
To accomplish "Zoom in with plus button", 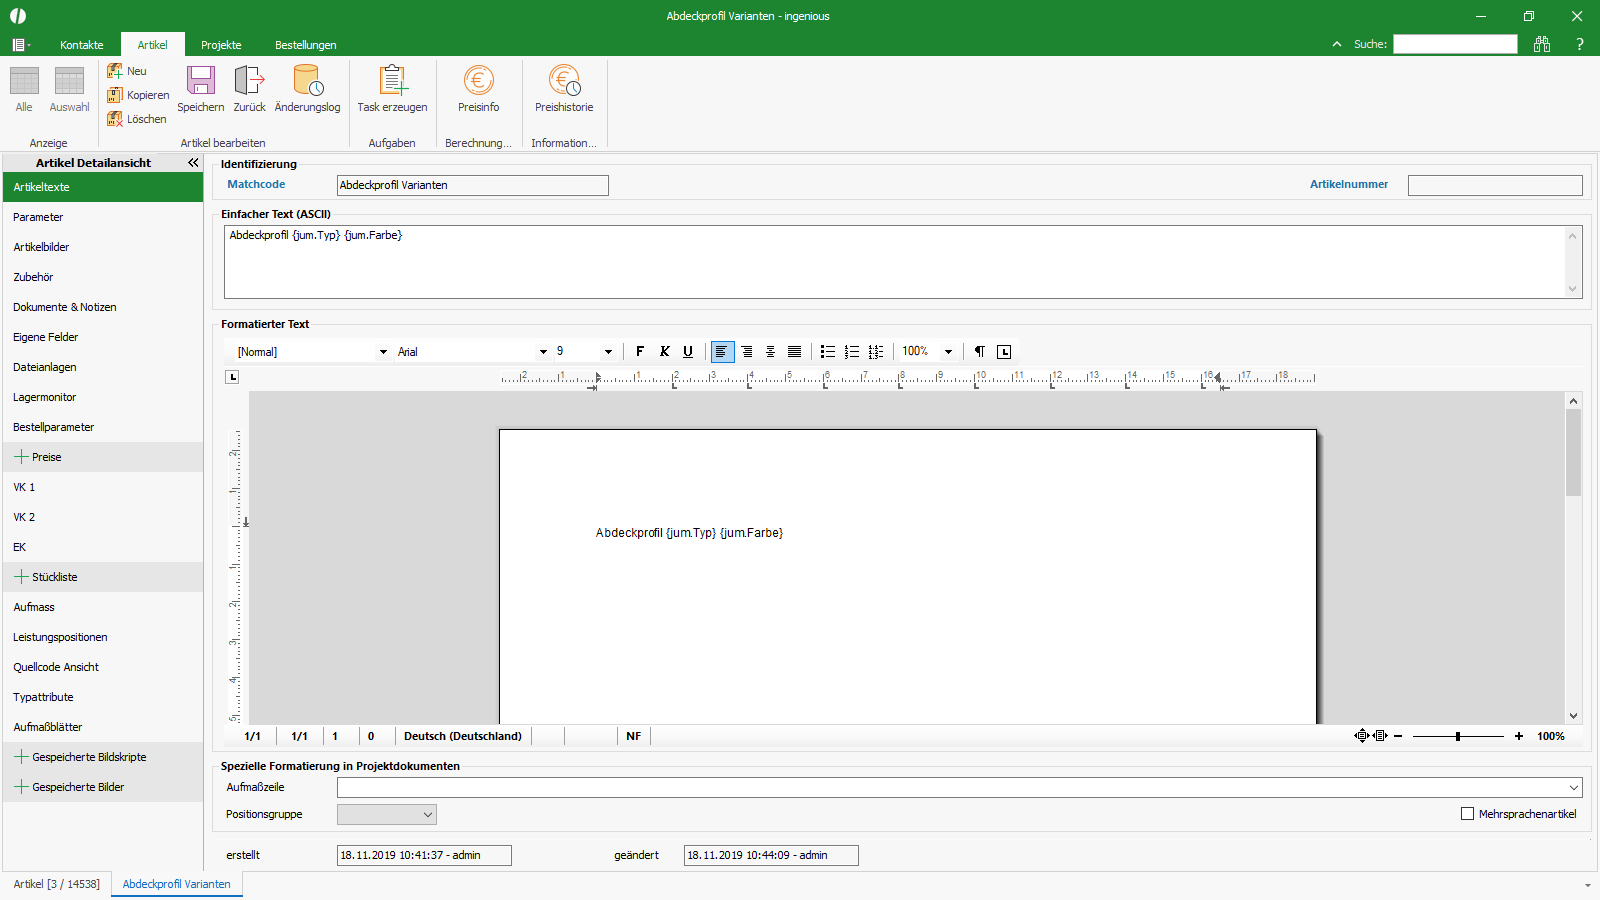I will [x=1519, y=736].
